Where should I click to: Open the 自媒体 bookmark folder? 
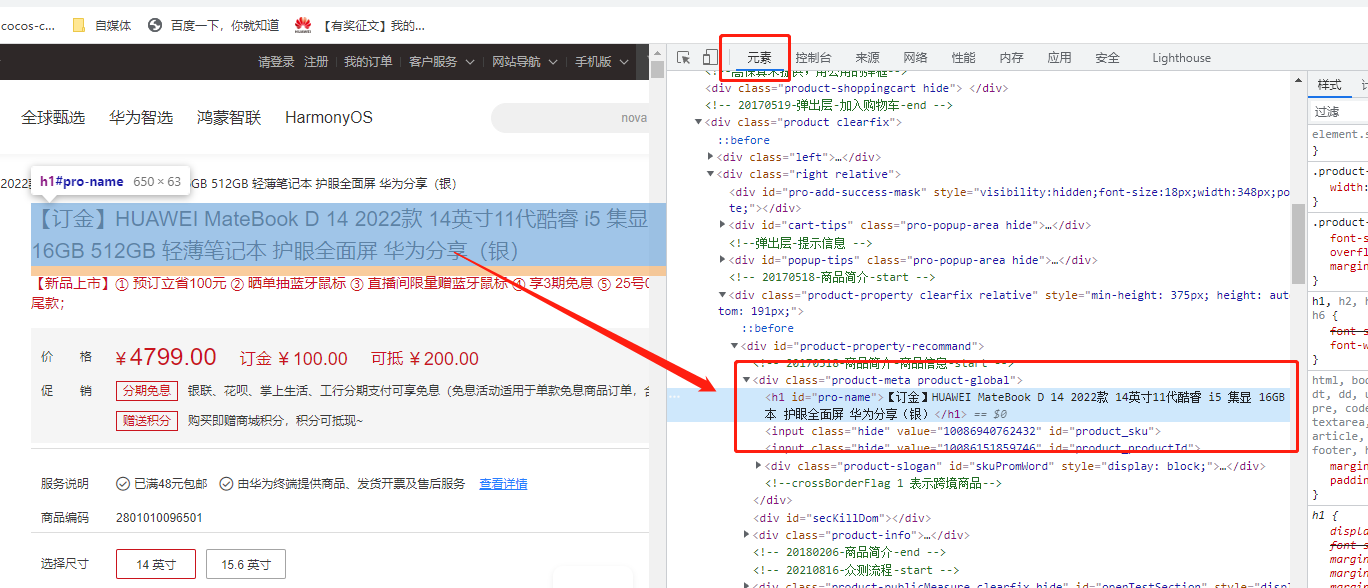pyautogui.click(x=103, y=25)
